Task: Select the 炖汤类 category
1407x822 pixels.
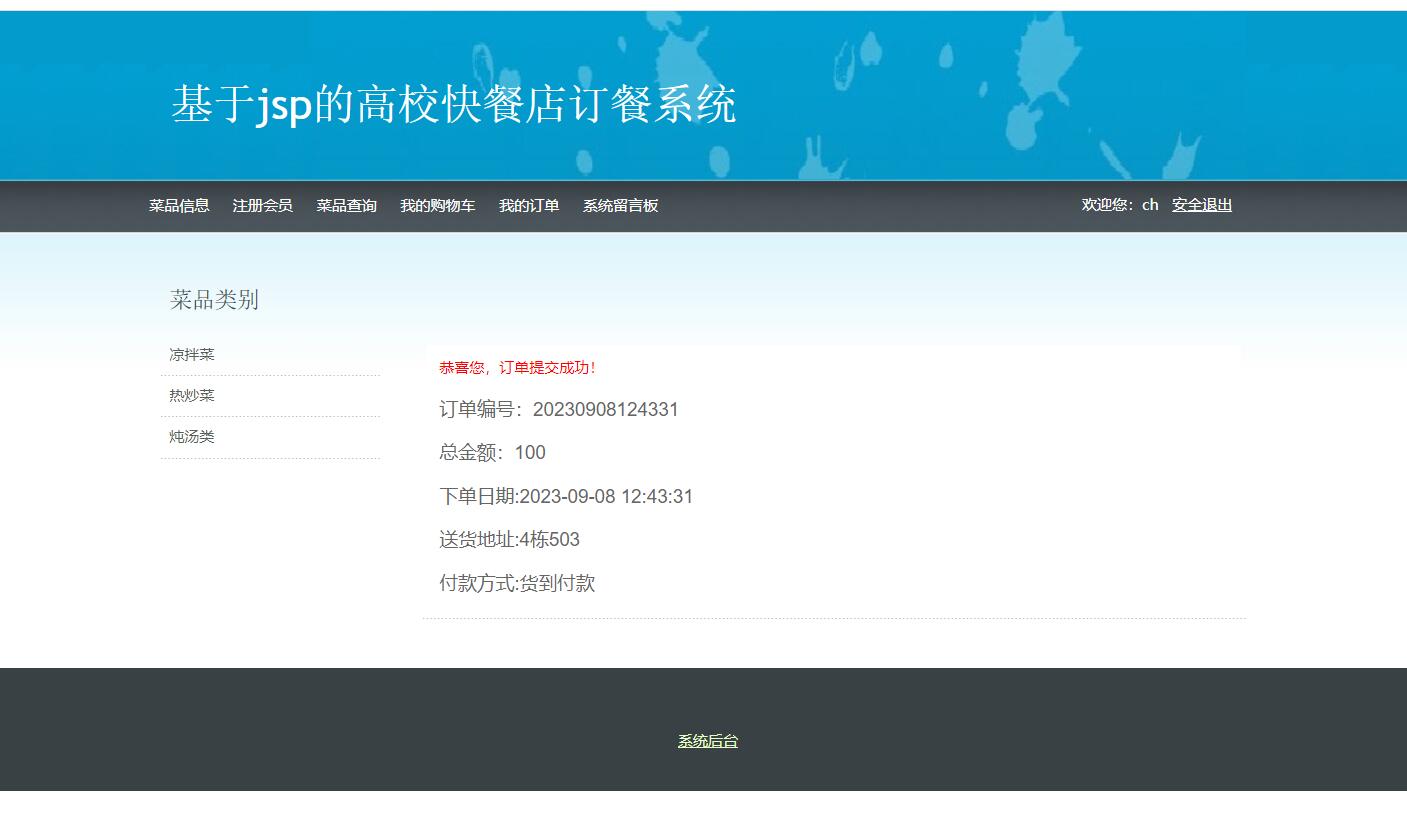Action: click(x=192, y=437)
